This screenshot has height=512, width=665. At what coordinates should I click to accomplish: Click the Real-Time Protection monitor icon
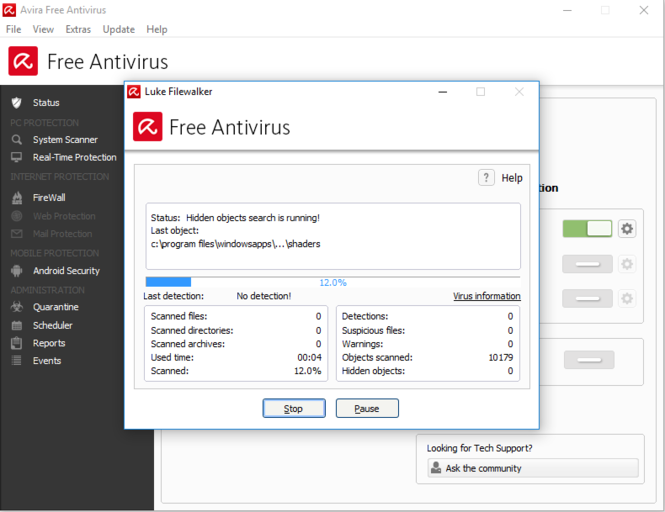17,157
